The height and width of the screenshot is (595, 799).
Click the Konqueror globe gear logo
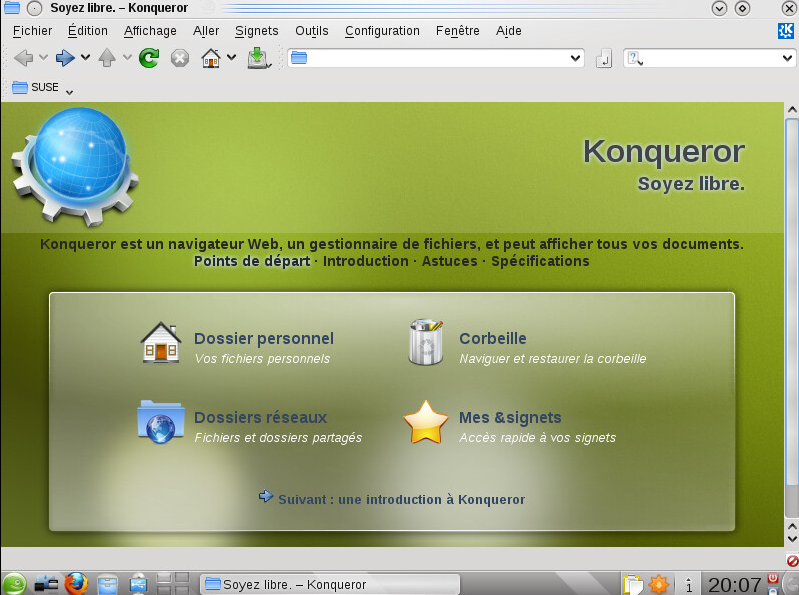tap(75, 166)
